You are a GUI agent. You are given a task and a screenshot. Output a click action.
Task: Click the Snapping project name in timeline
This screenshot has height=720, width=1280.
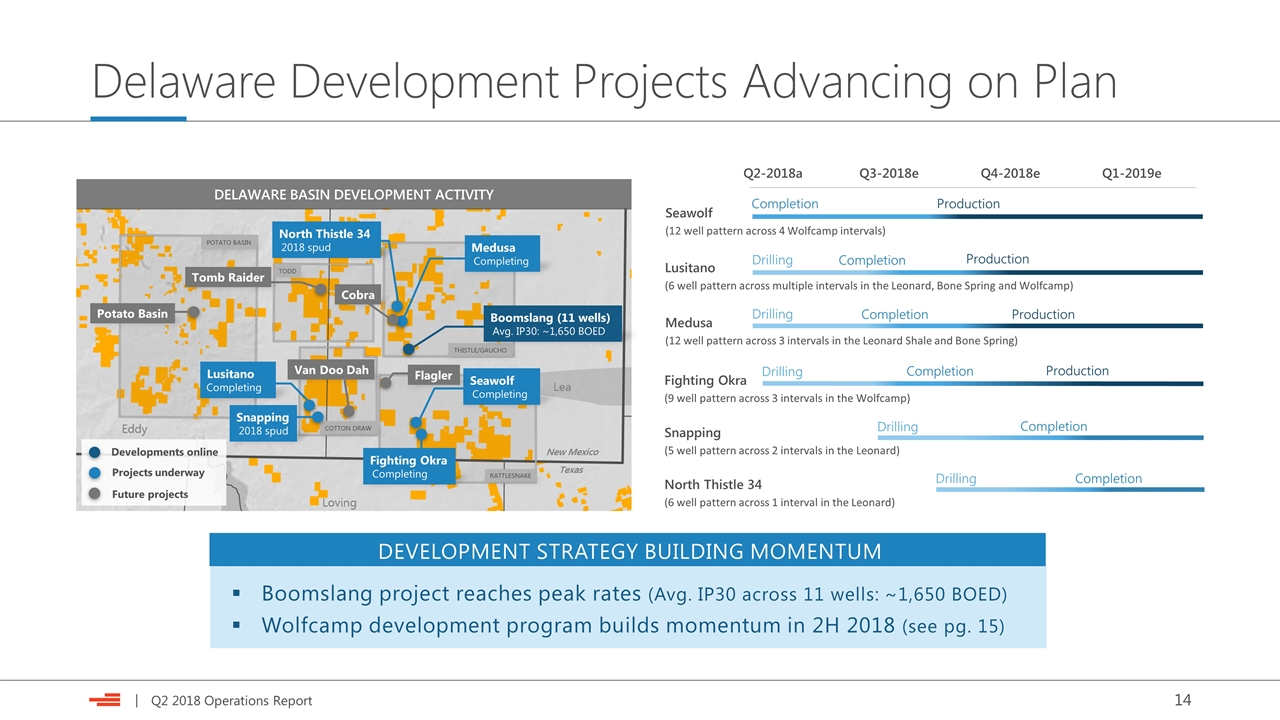point(693,433)
